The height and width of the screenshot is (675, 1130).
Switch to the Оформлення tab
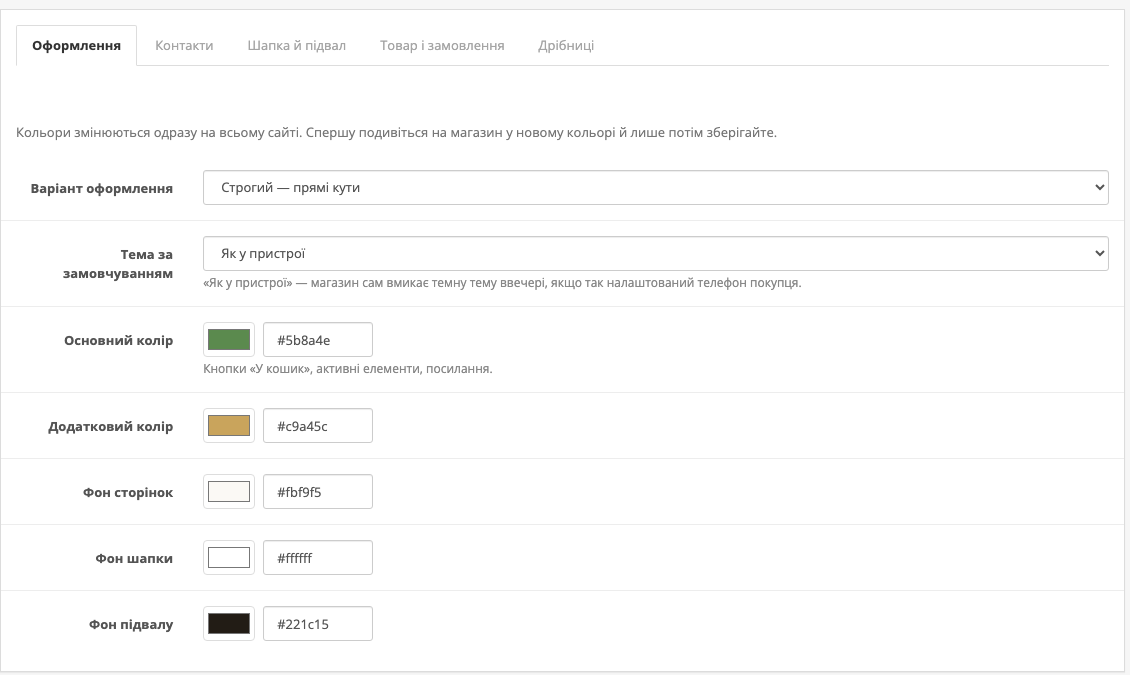click(x=76, y=45)
